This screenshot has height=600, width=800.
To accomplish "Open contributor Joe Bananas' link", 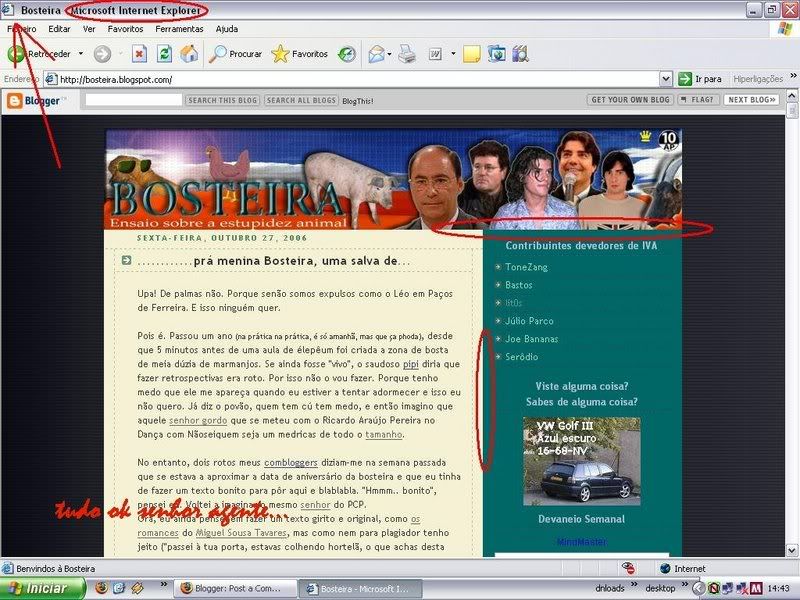I will point(532,339).
